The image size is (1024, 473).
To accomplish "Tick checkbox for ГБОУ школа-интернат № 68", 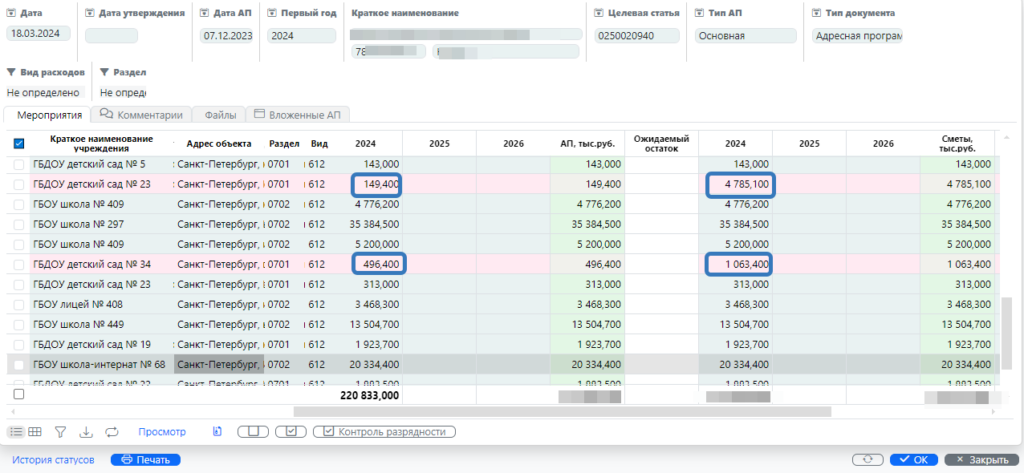I will click(x=18, y=365).
